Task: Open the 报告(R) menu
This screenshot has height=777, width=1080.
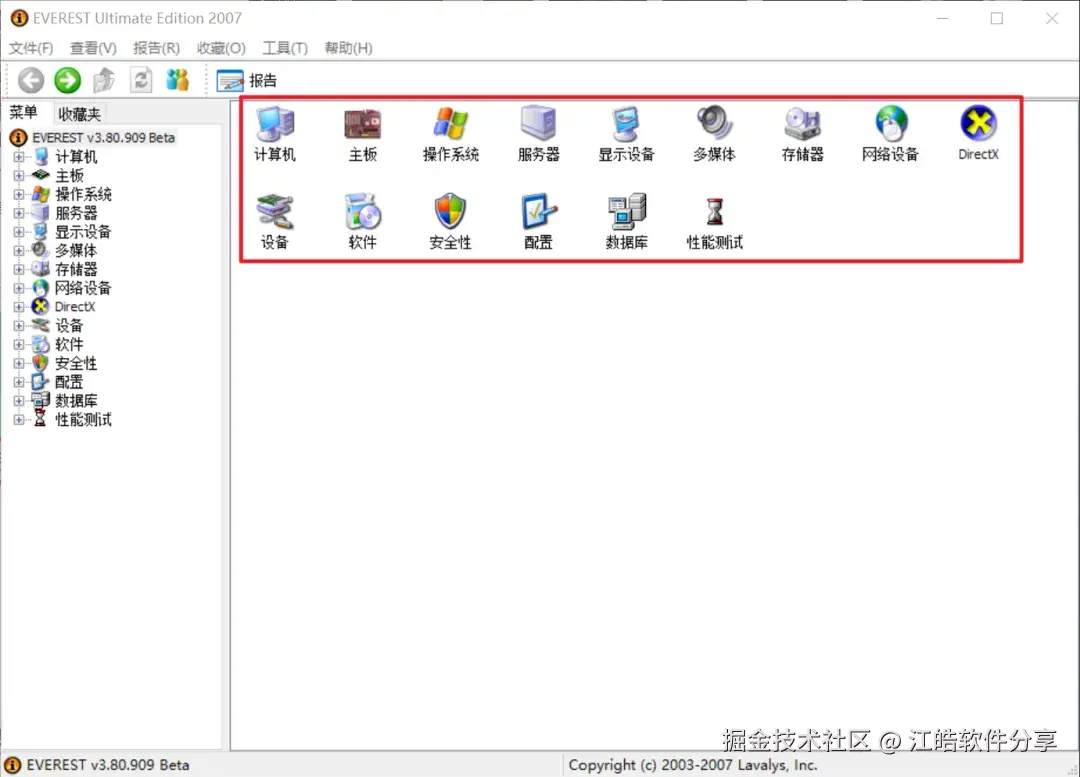Action: pyautogui.click(x=156, y=48)
